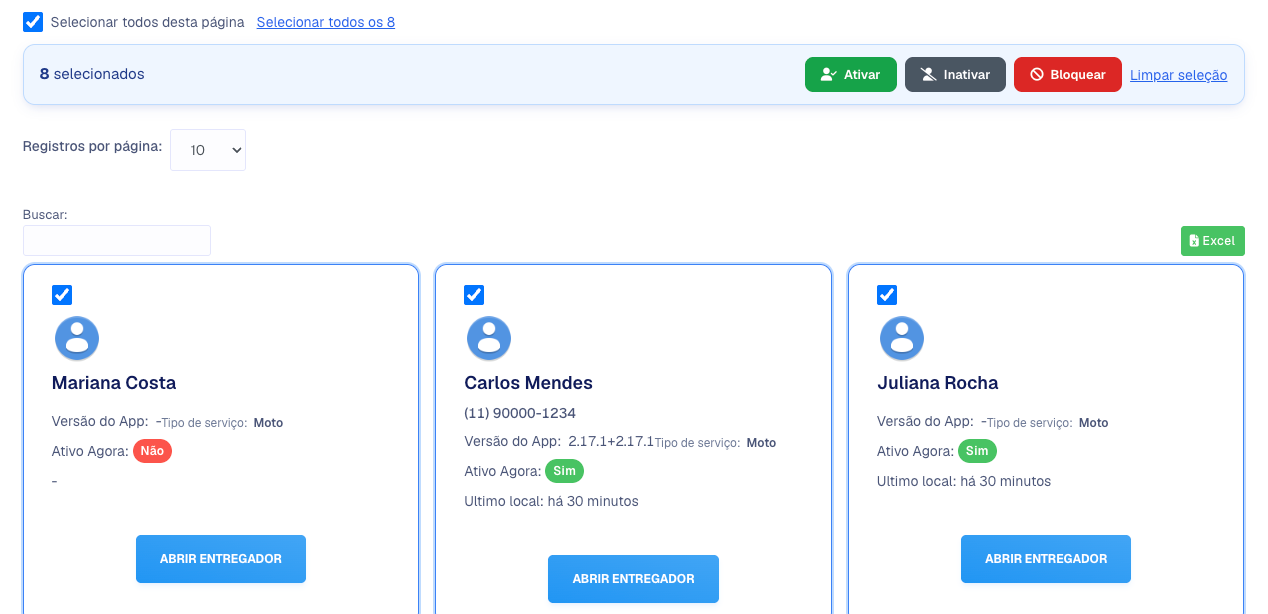1268x614 pixels.
Task: Click Mariana Costa's profile avatar icon
Action: [x=77, y=338]
